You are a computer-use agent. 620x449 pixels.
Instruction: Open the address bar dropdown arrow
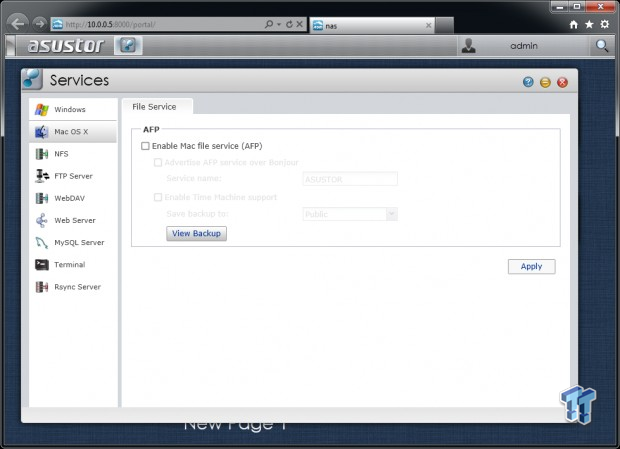[x=279, y=25]
